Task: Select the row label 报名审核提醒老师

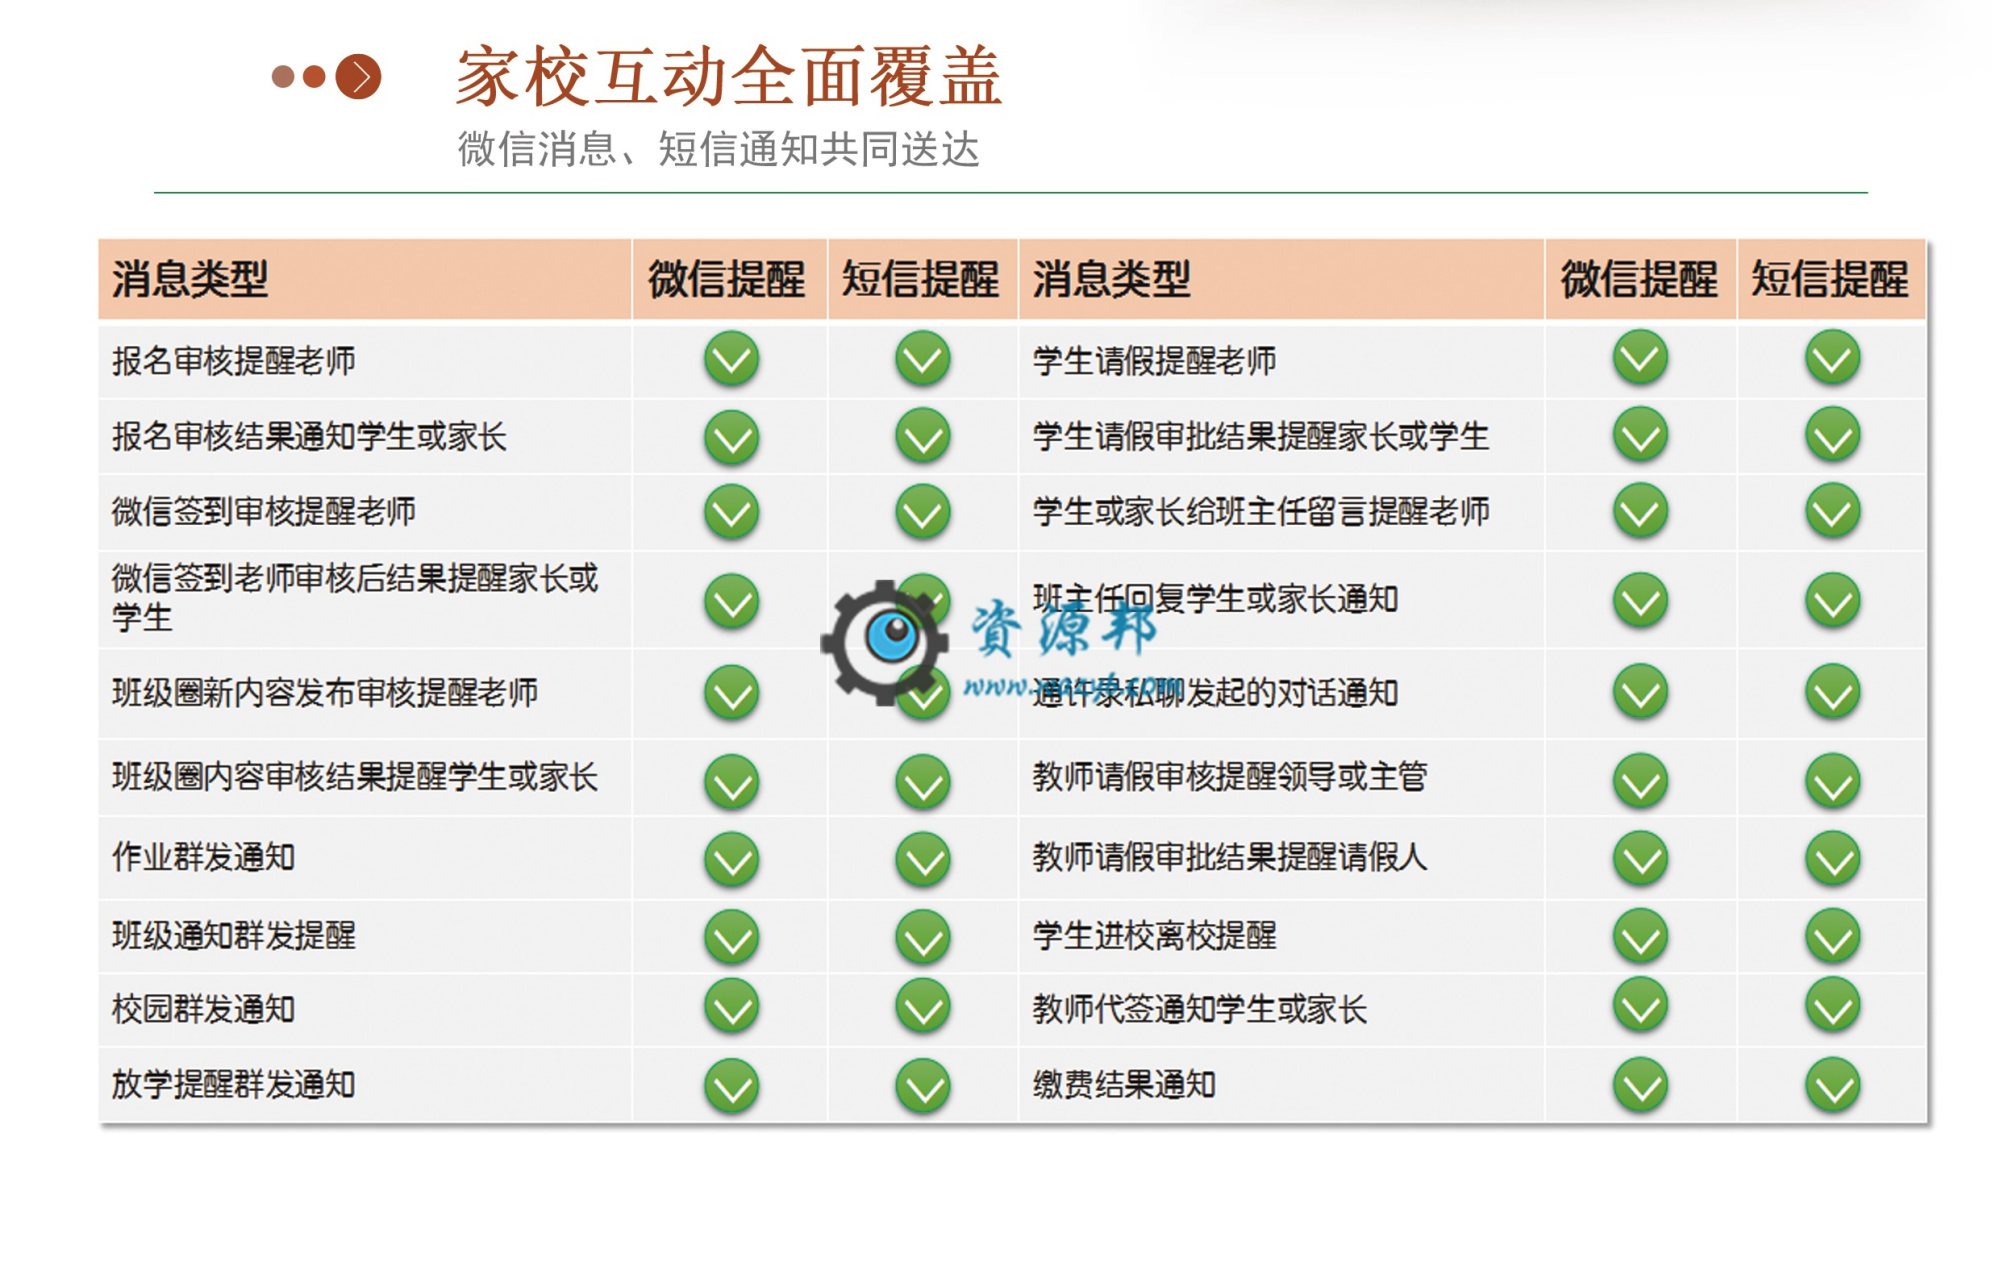Action: pos(234,361)
